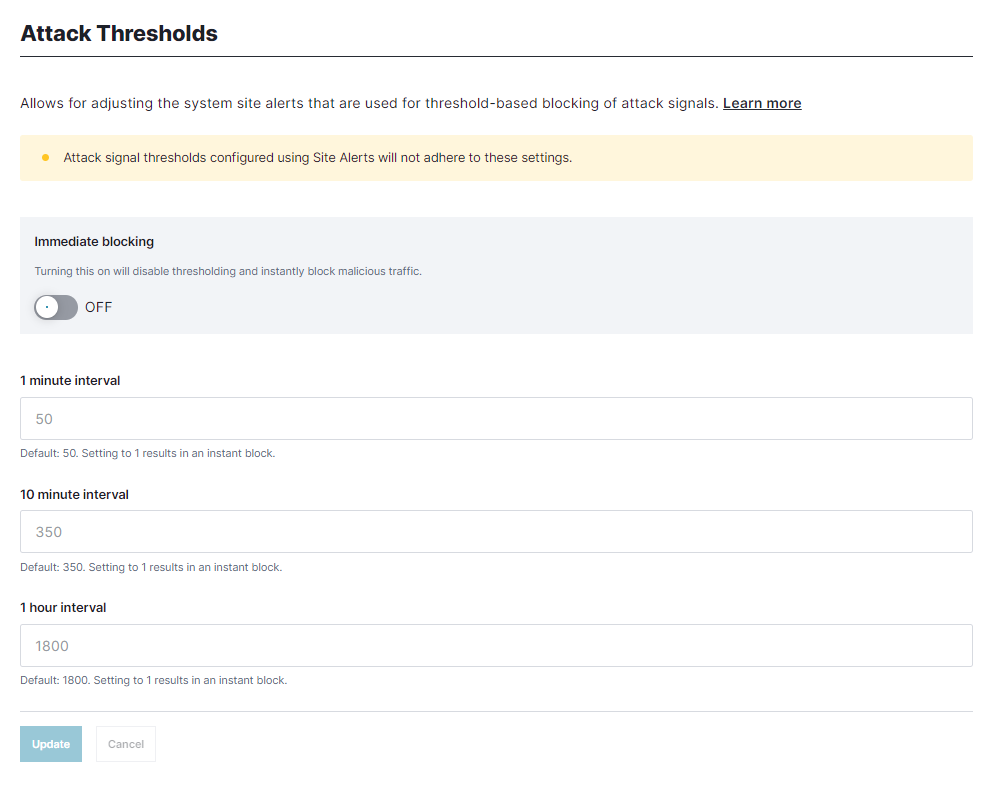Click the OFF label next to the switch
This screenshot has height=792, width=1004.
pyautogui.click(x=98, y=307)
